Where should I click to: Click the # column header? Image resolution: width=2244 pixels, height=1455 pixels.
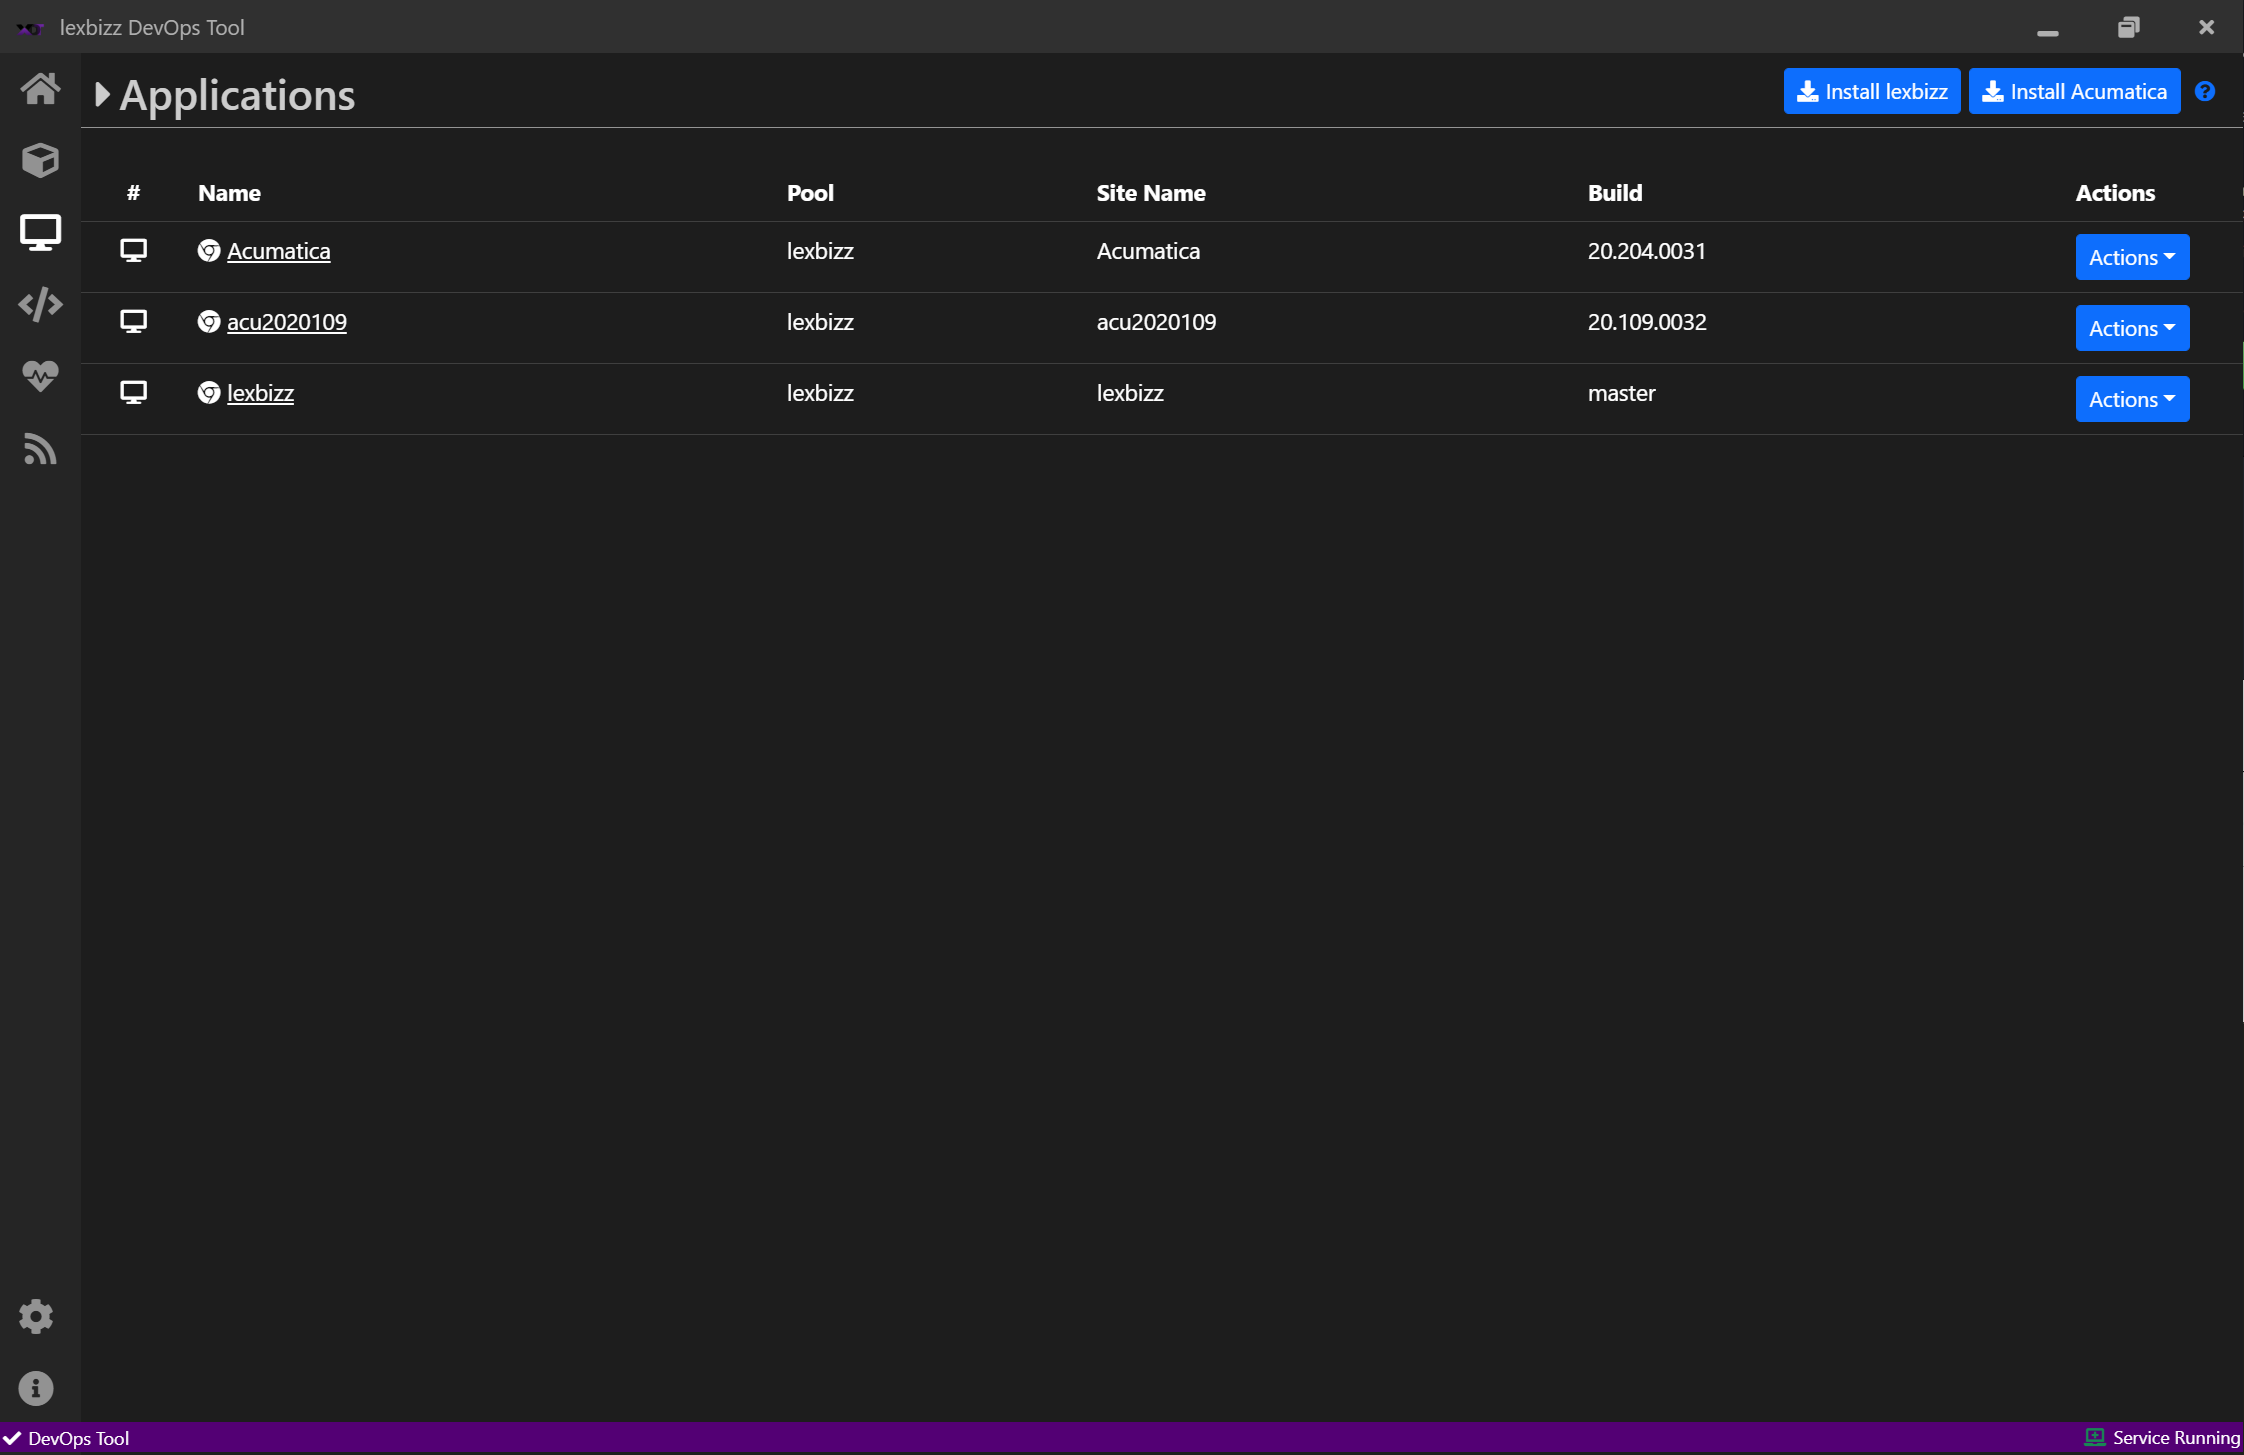(133, 193)
